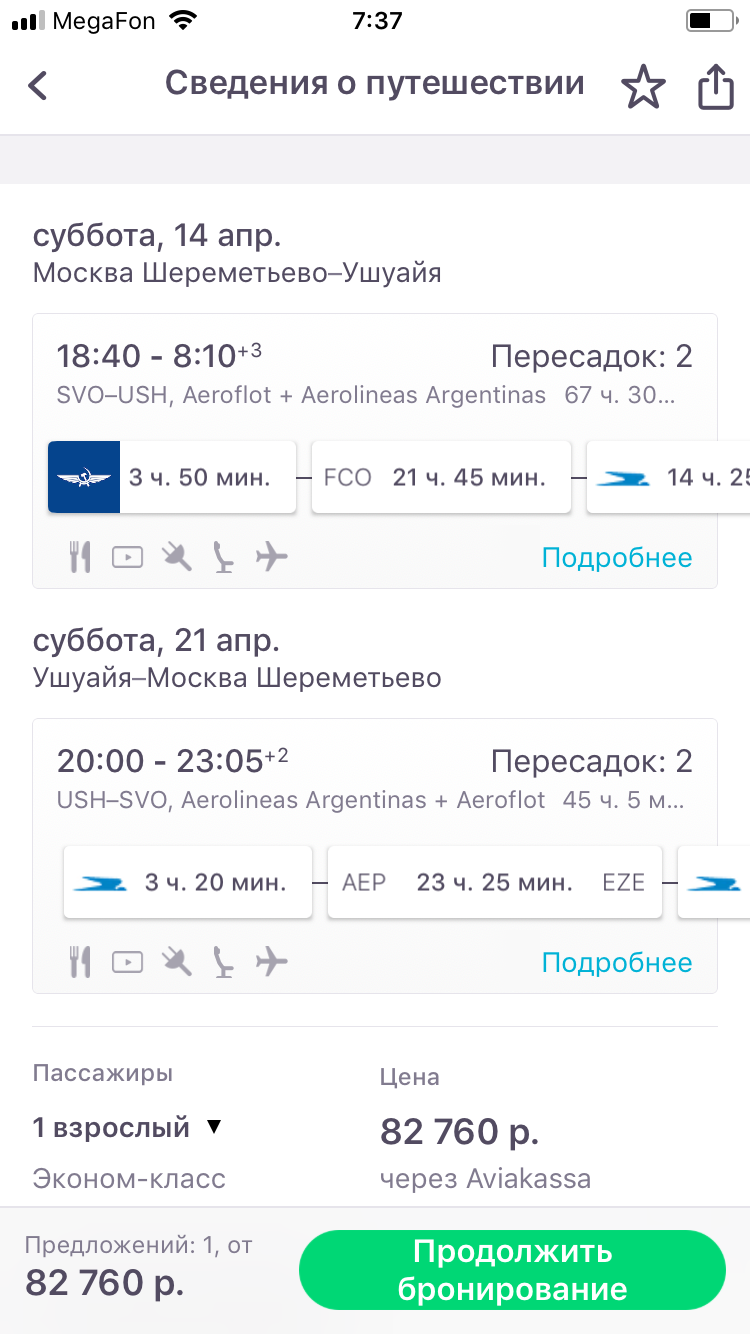
Task: Tap airplane icon in return flight card
Action: [x=271, y=962]
